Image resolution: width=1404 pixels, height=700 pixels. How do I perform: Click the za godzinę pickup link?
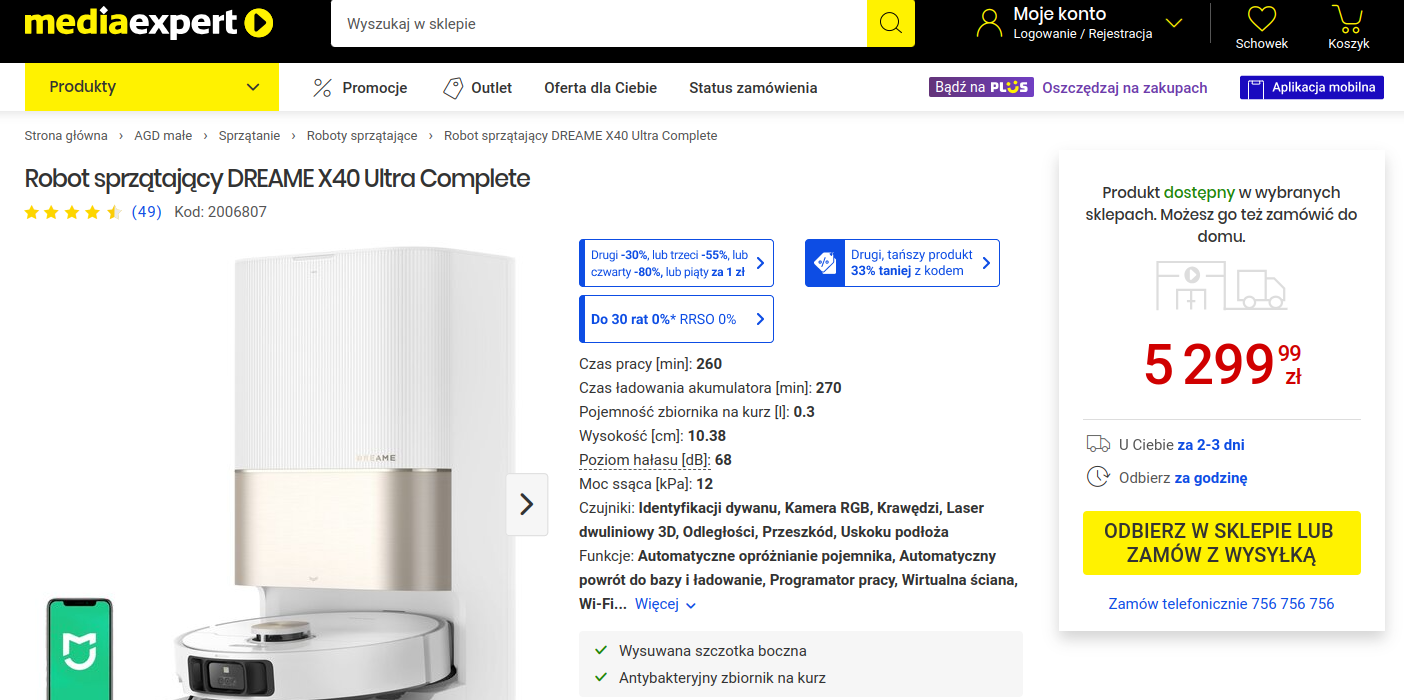(1211, 478)
